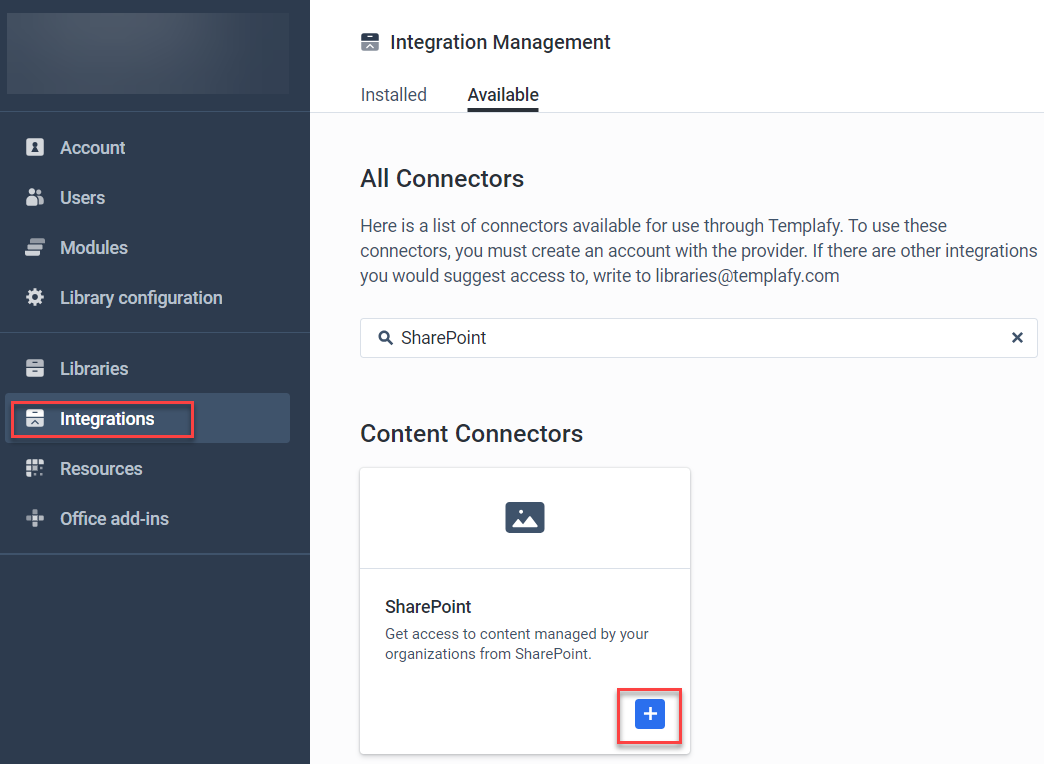The height and width of the screenshot is (764, 1044).
Task: Click the Library configuration gear icon
Action: point(35,297)
